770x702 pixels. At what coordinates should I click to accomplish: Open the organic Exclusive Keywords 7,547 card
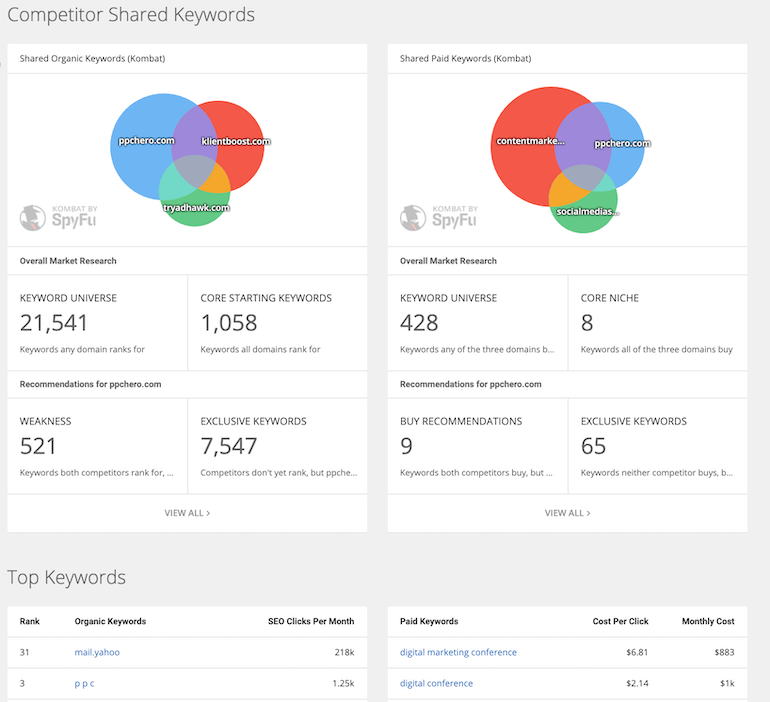[x=277, y=446]
